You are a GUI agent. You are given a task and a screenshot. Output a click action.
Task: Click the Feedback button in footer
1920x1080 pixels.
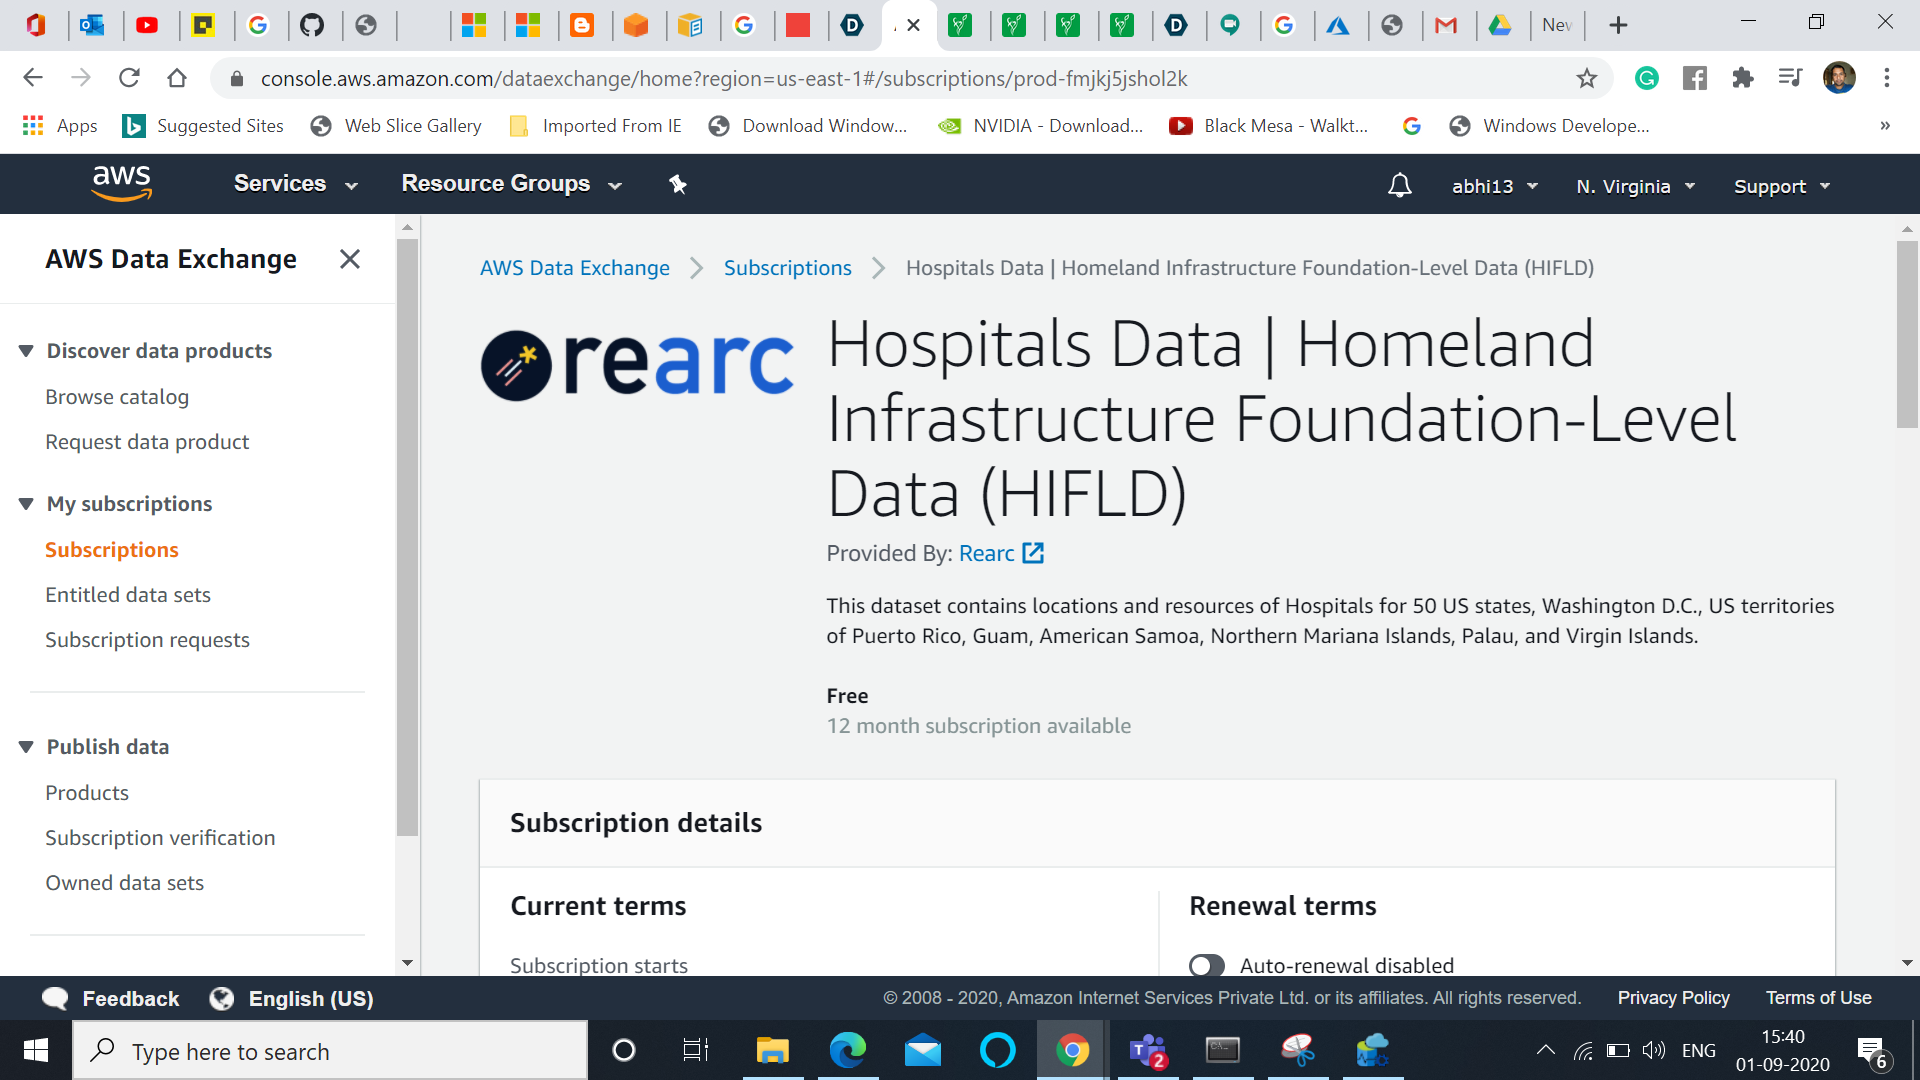pos(111,998)
